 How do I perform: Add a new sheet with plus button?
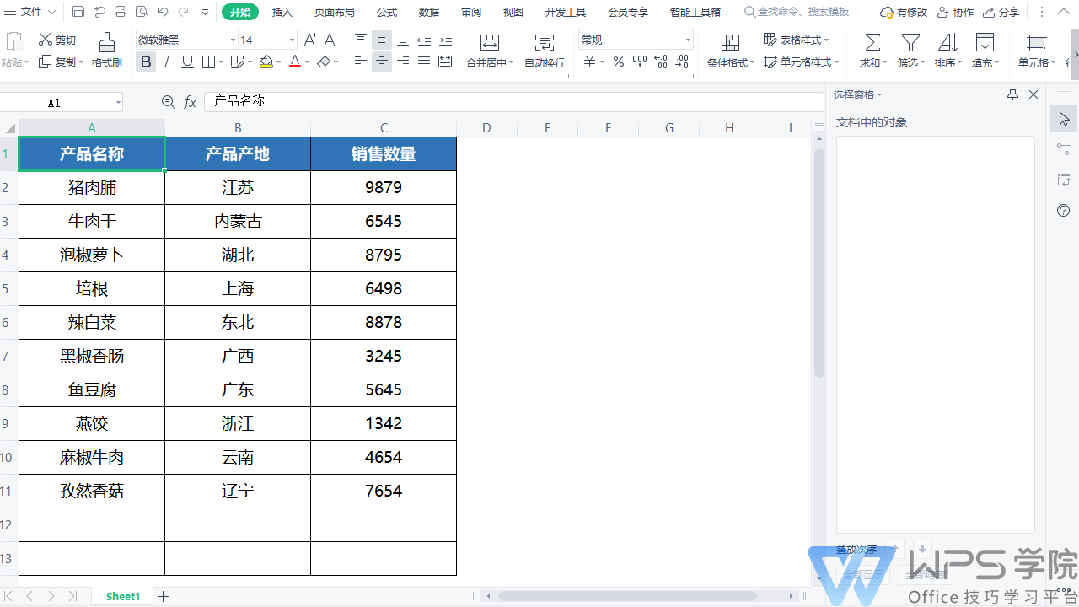[x=163, y=596]
